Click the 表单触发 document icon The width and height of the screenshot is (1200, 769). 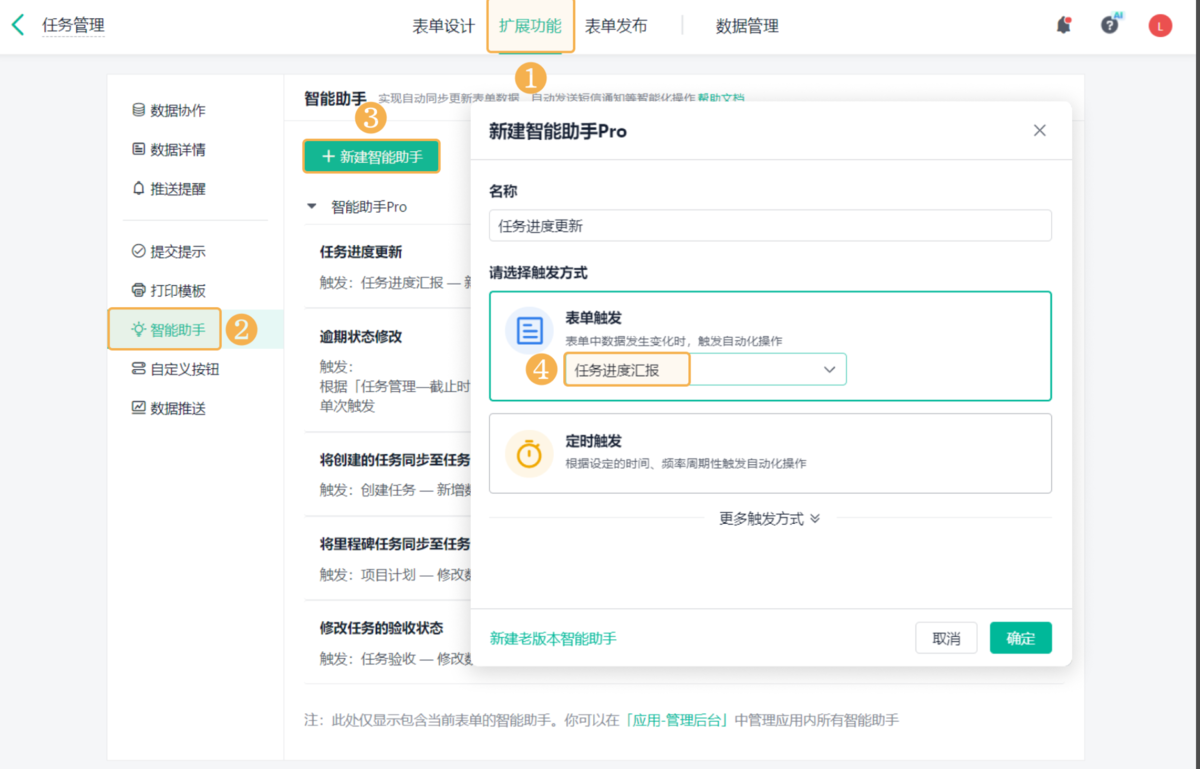pyautogui.click(x=529, y=330)
